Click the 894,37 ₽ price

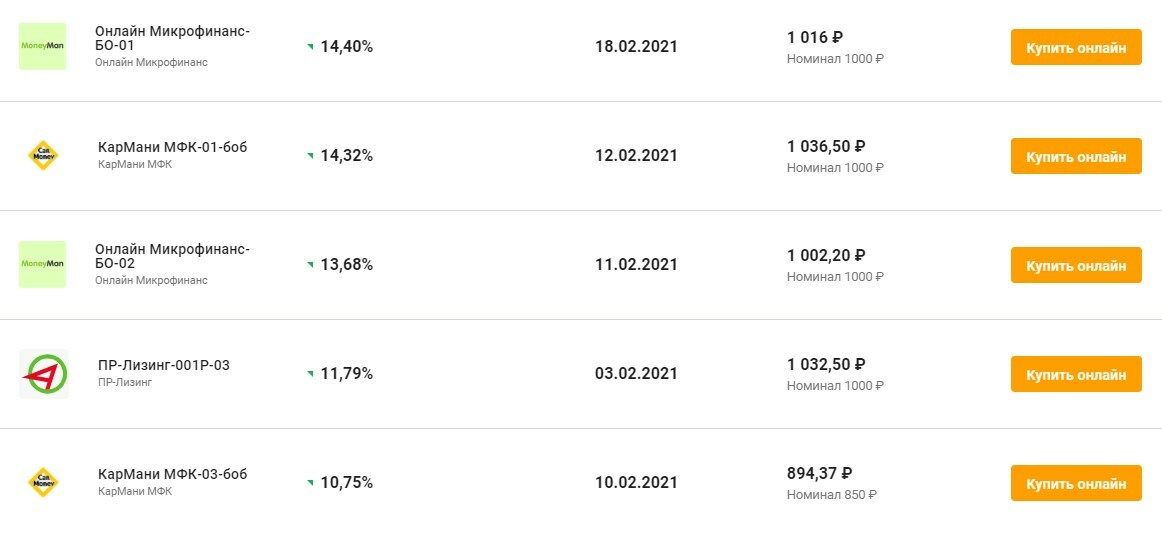point(819,473)
